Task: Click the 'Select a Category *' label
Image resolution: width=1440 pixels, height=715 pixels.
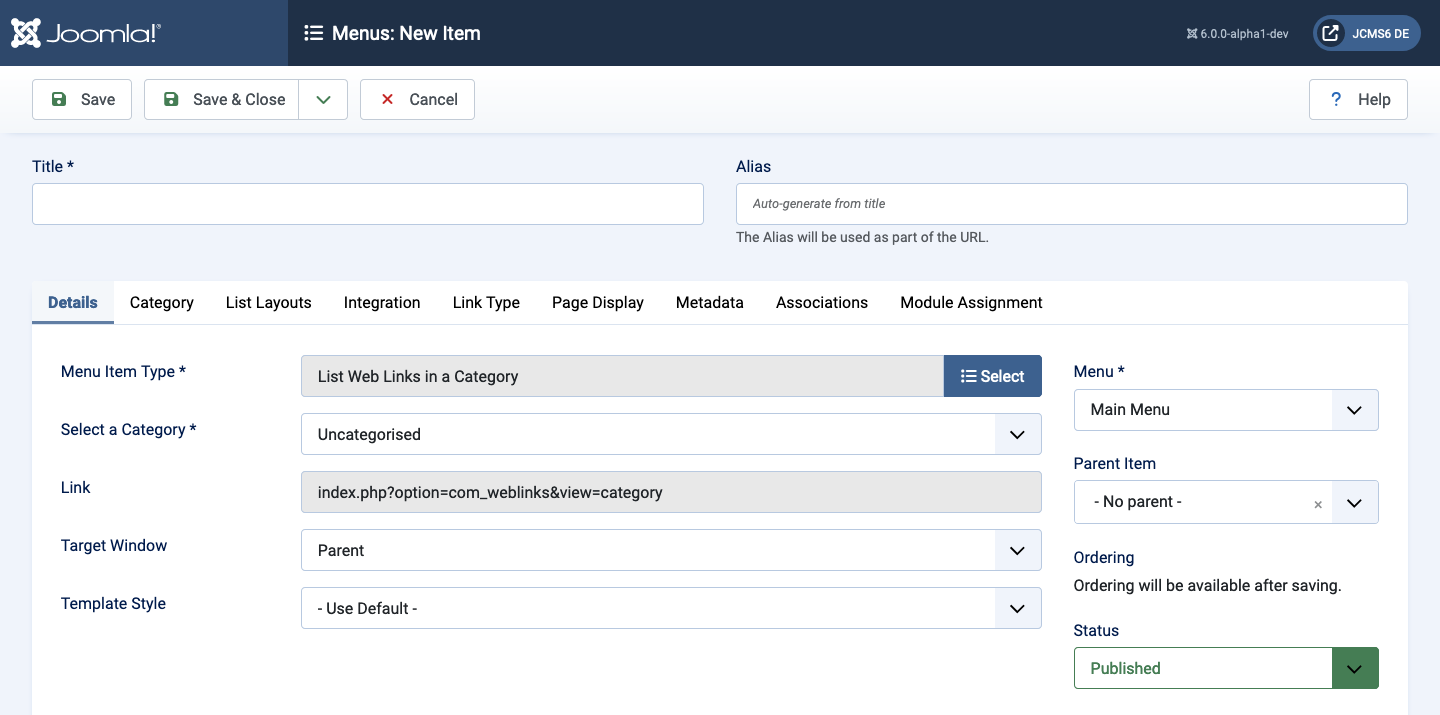Action: (x=129, y=429)
